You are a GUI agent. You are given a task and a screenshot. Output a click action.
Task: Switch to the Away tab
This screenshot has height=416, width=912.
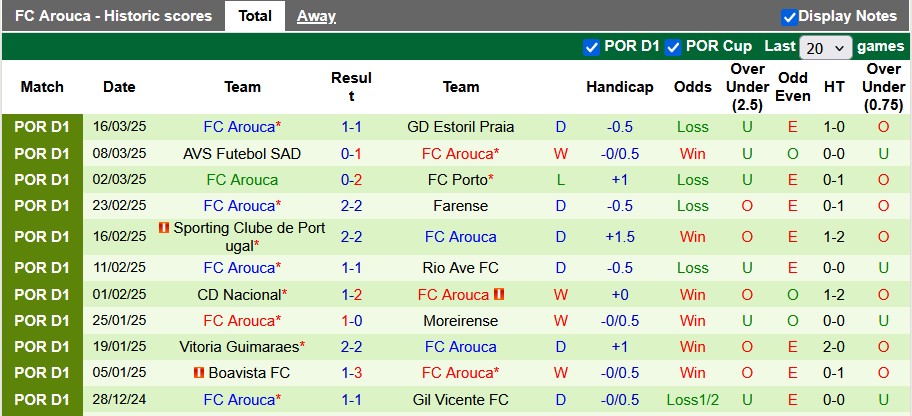[x=316, y=16]
